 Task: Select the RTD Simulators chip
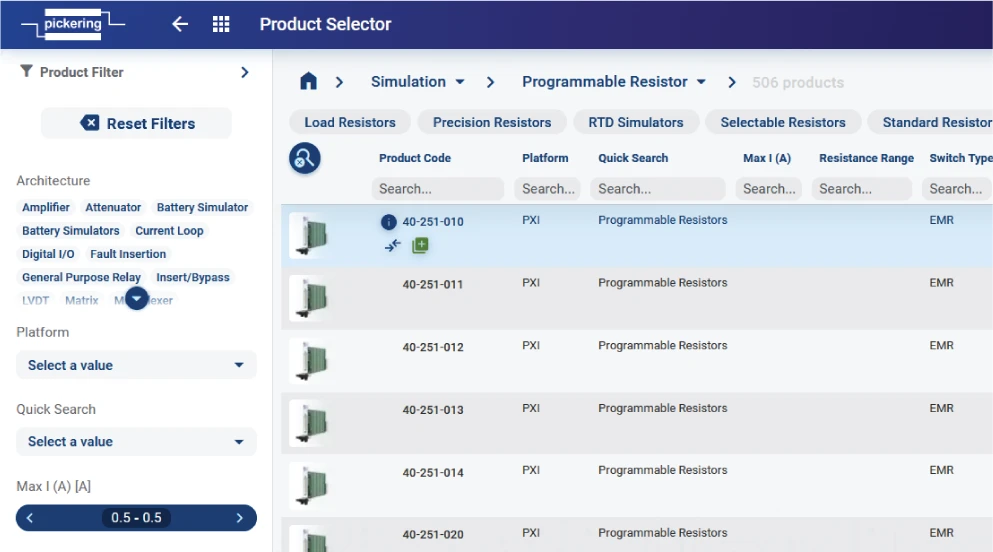click(636, 122)
